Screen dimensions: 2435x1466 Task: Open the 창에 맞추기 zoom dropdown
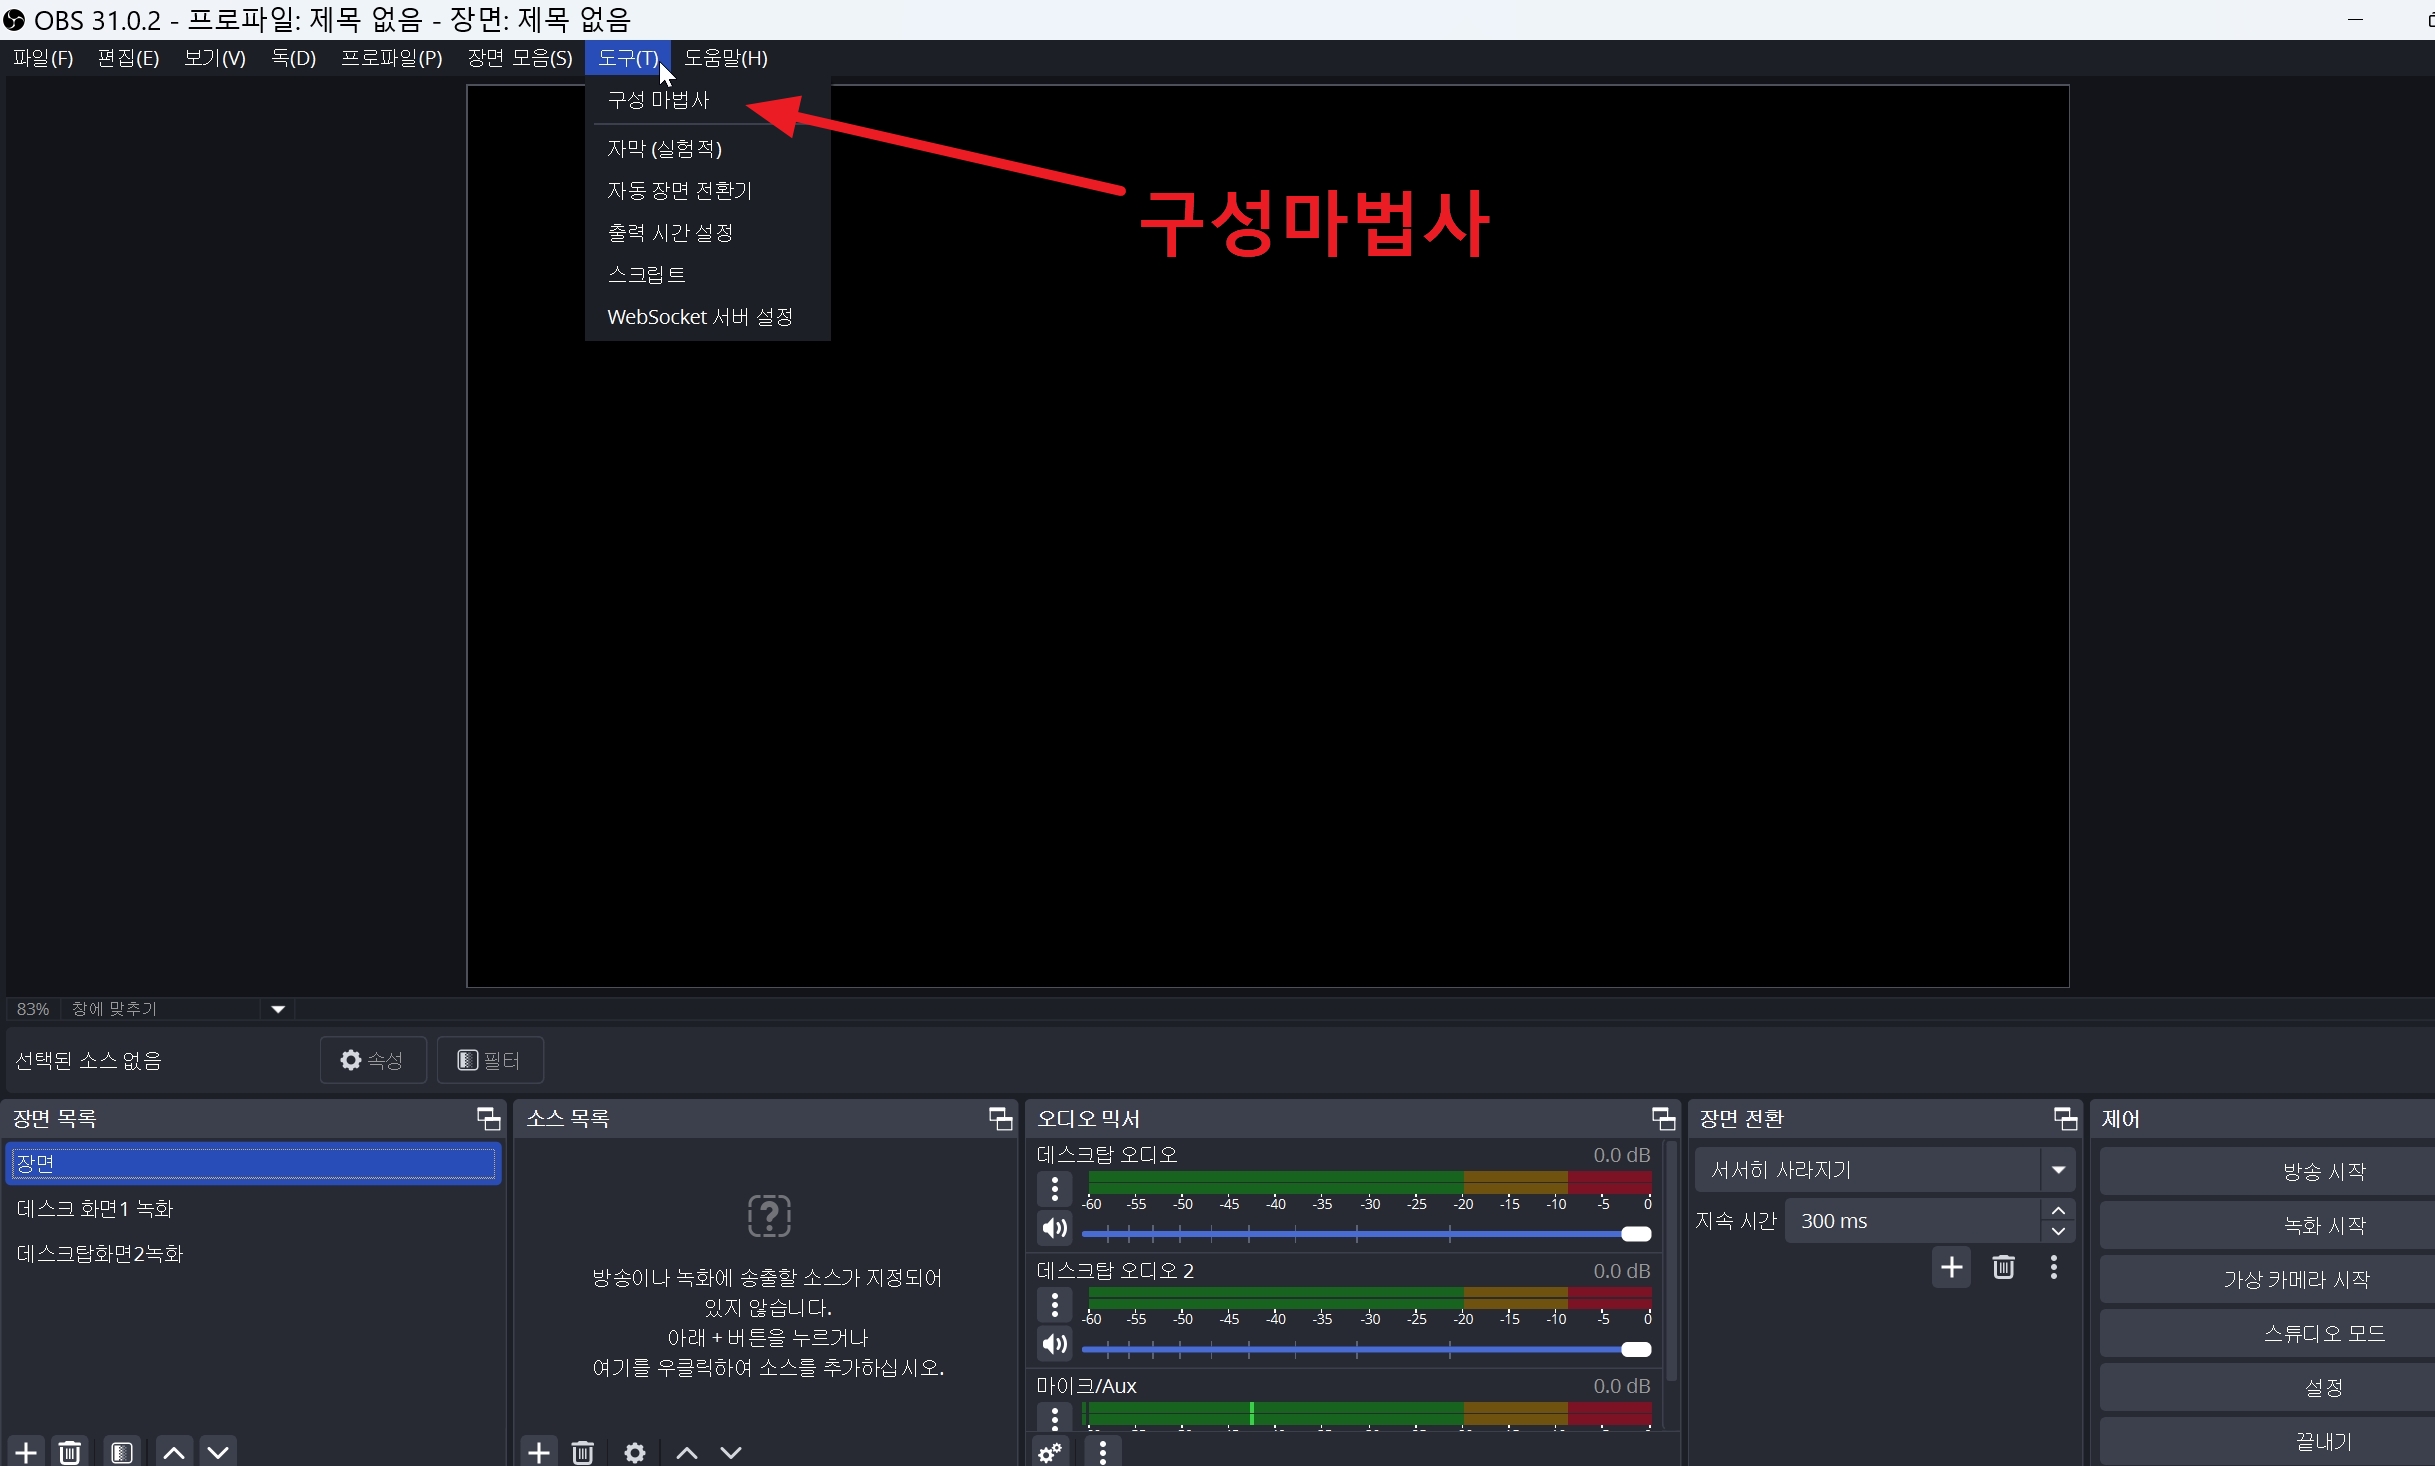click(277, 1008)
